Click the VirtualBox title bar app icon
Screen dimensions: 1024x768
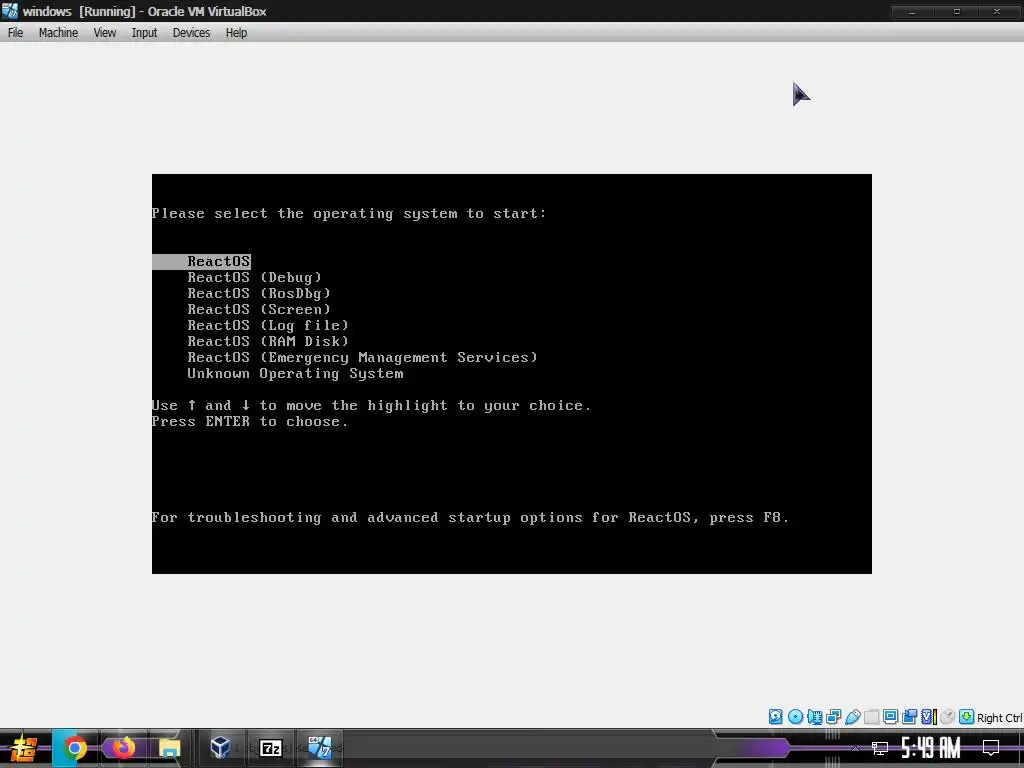click(x=10, y=11)
